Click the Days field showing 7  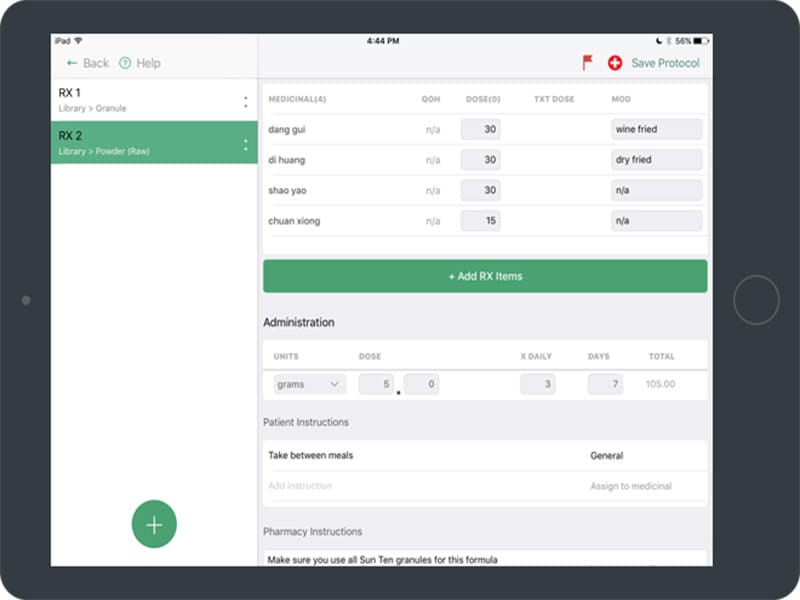[x=605, y=384]
